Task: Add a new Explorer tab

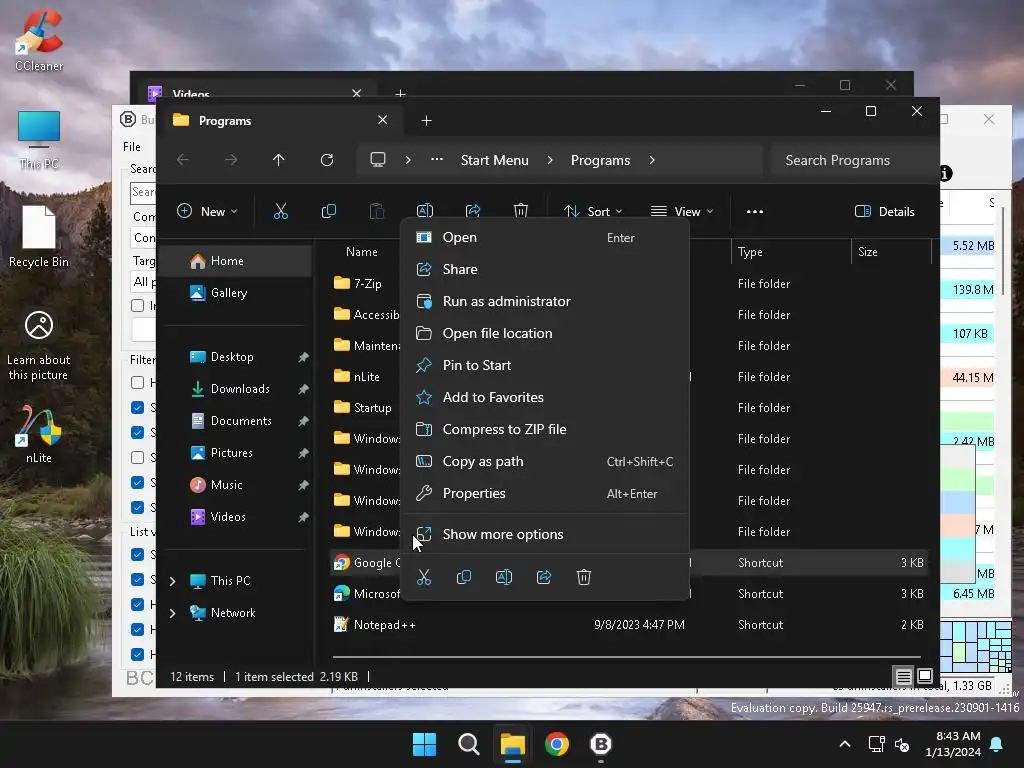Action: [x=426, y=121]
